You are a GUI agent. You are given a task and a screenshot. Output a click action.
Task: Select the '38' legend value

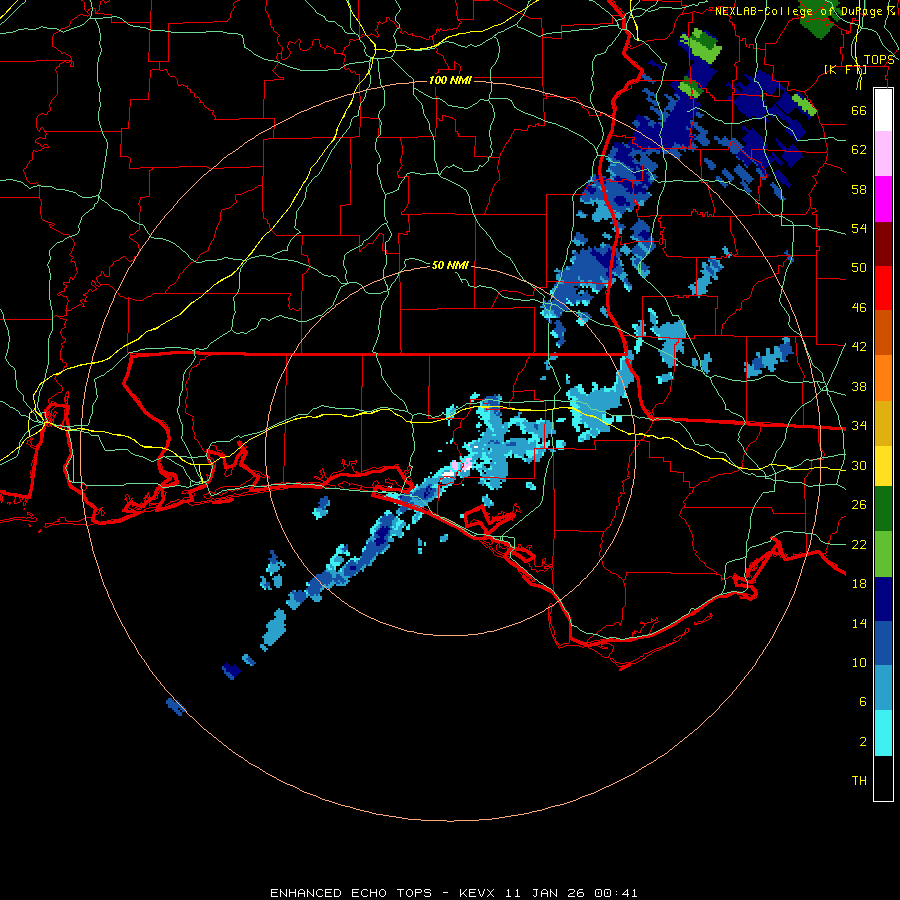859,386
